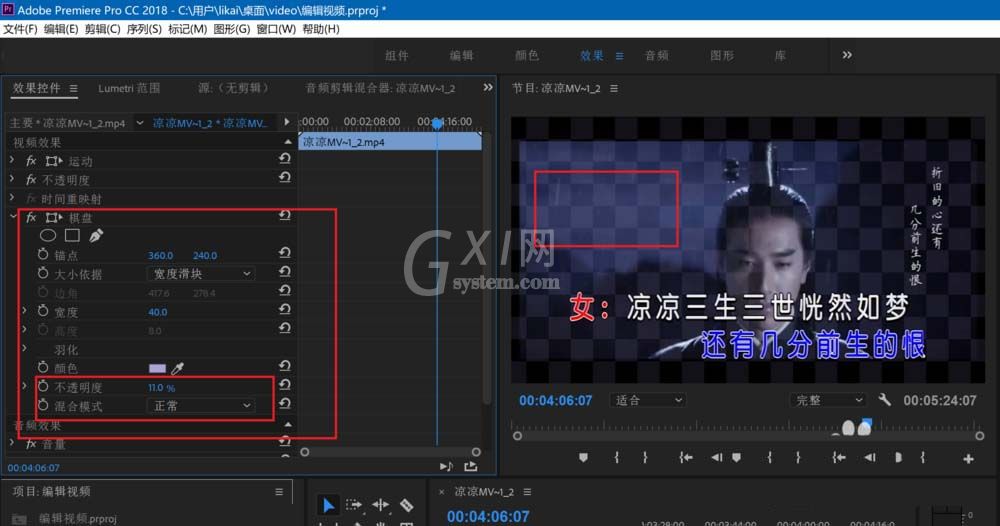
Task: Reset the 锚点 parameter
Action: click(285, 253)
